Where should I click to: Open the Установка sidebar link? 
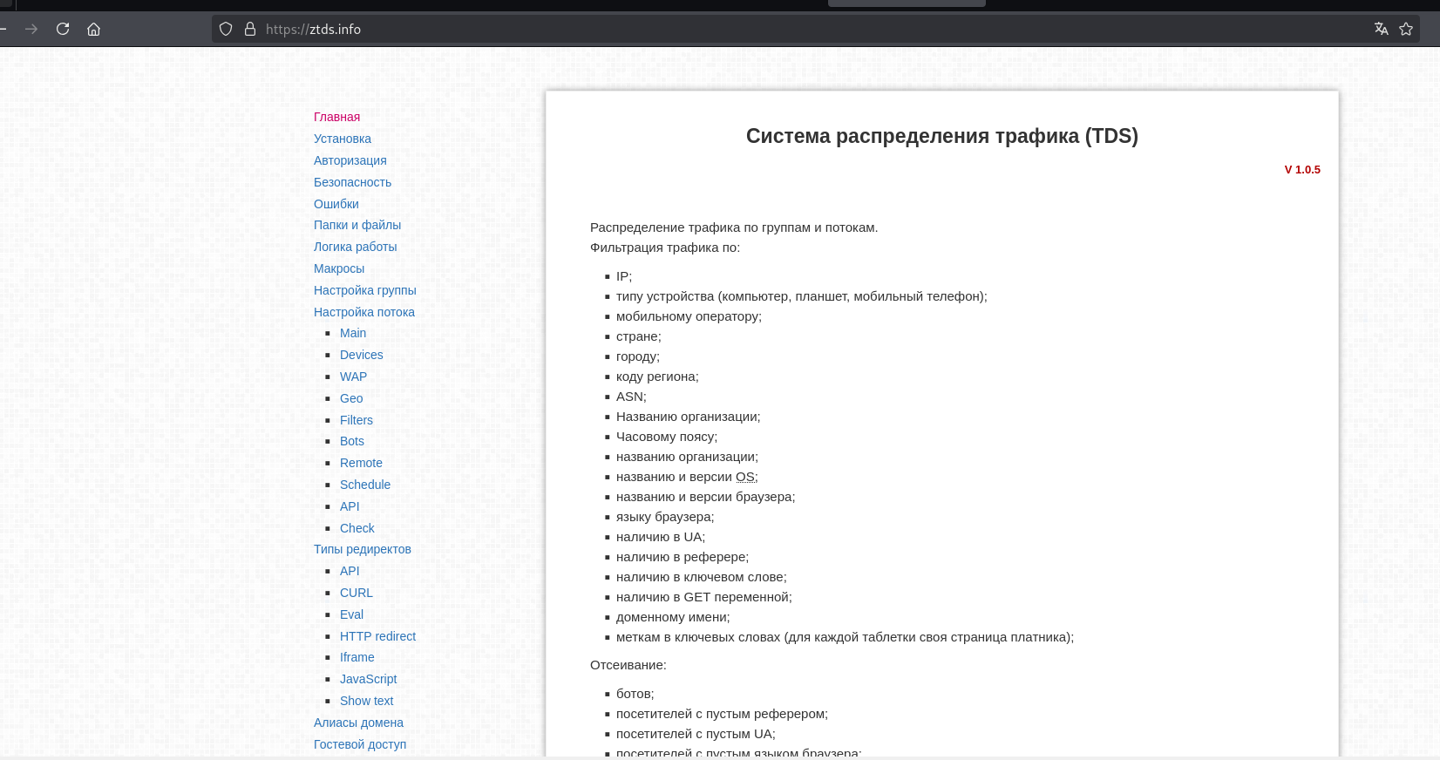coord(342,139)
